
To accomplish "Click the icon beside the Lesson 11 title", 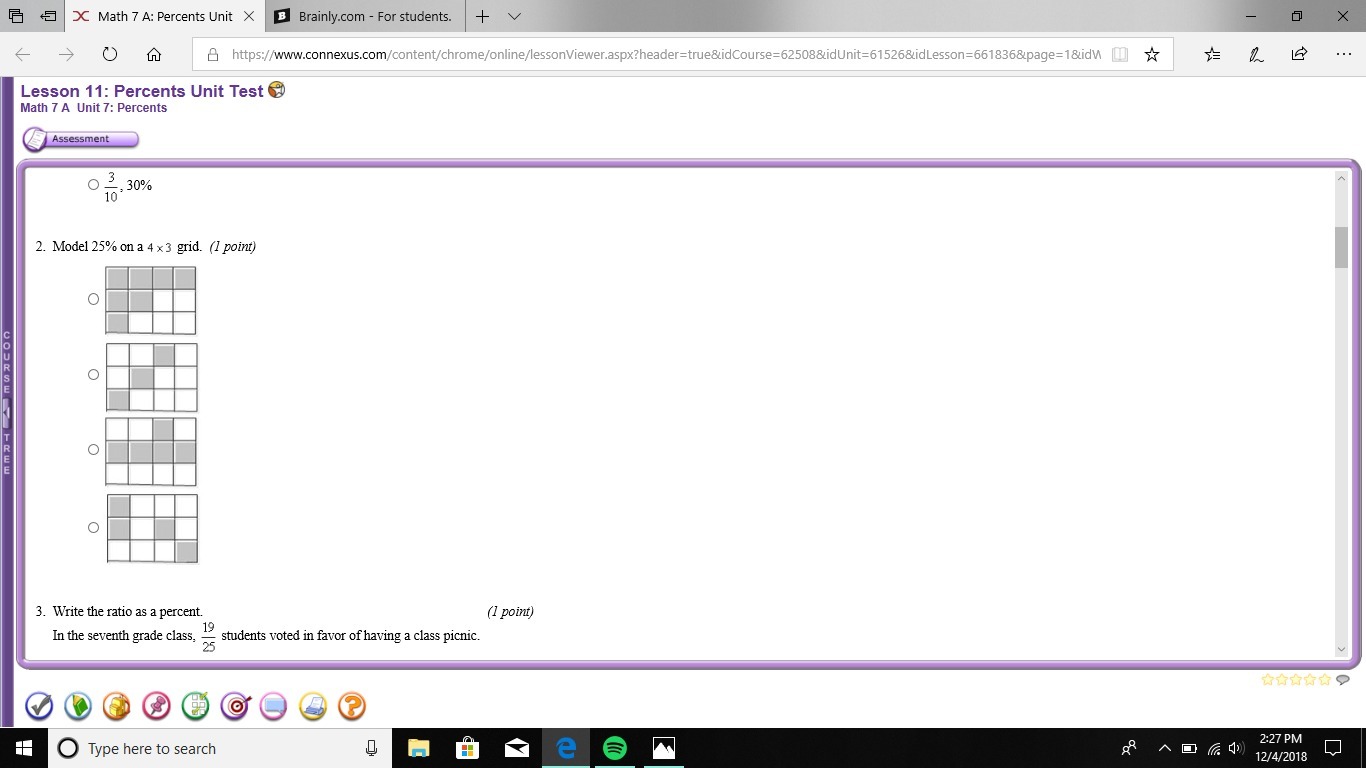I will pyautogui.click(x=277, y=90).
